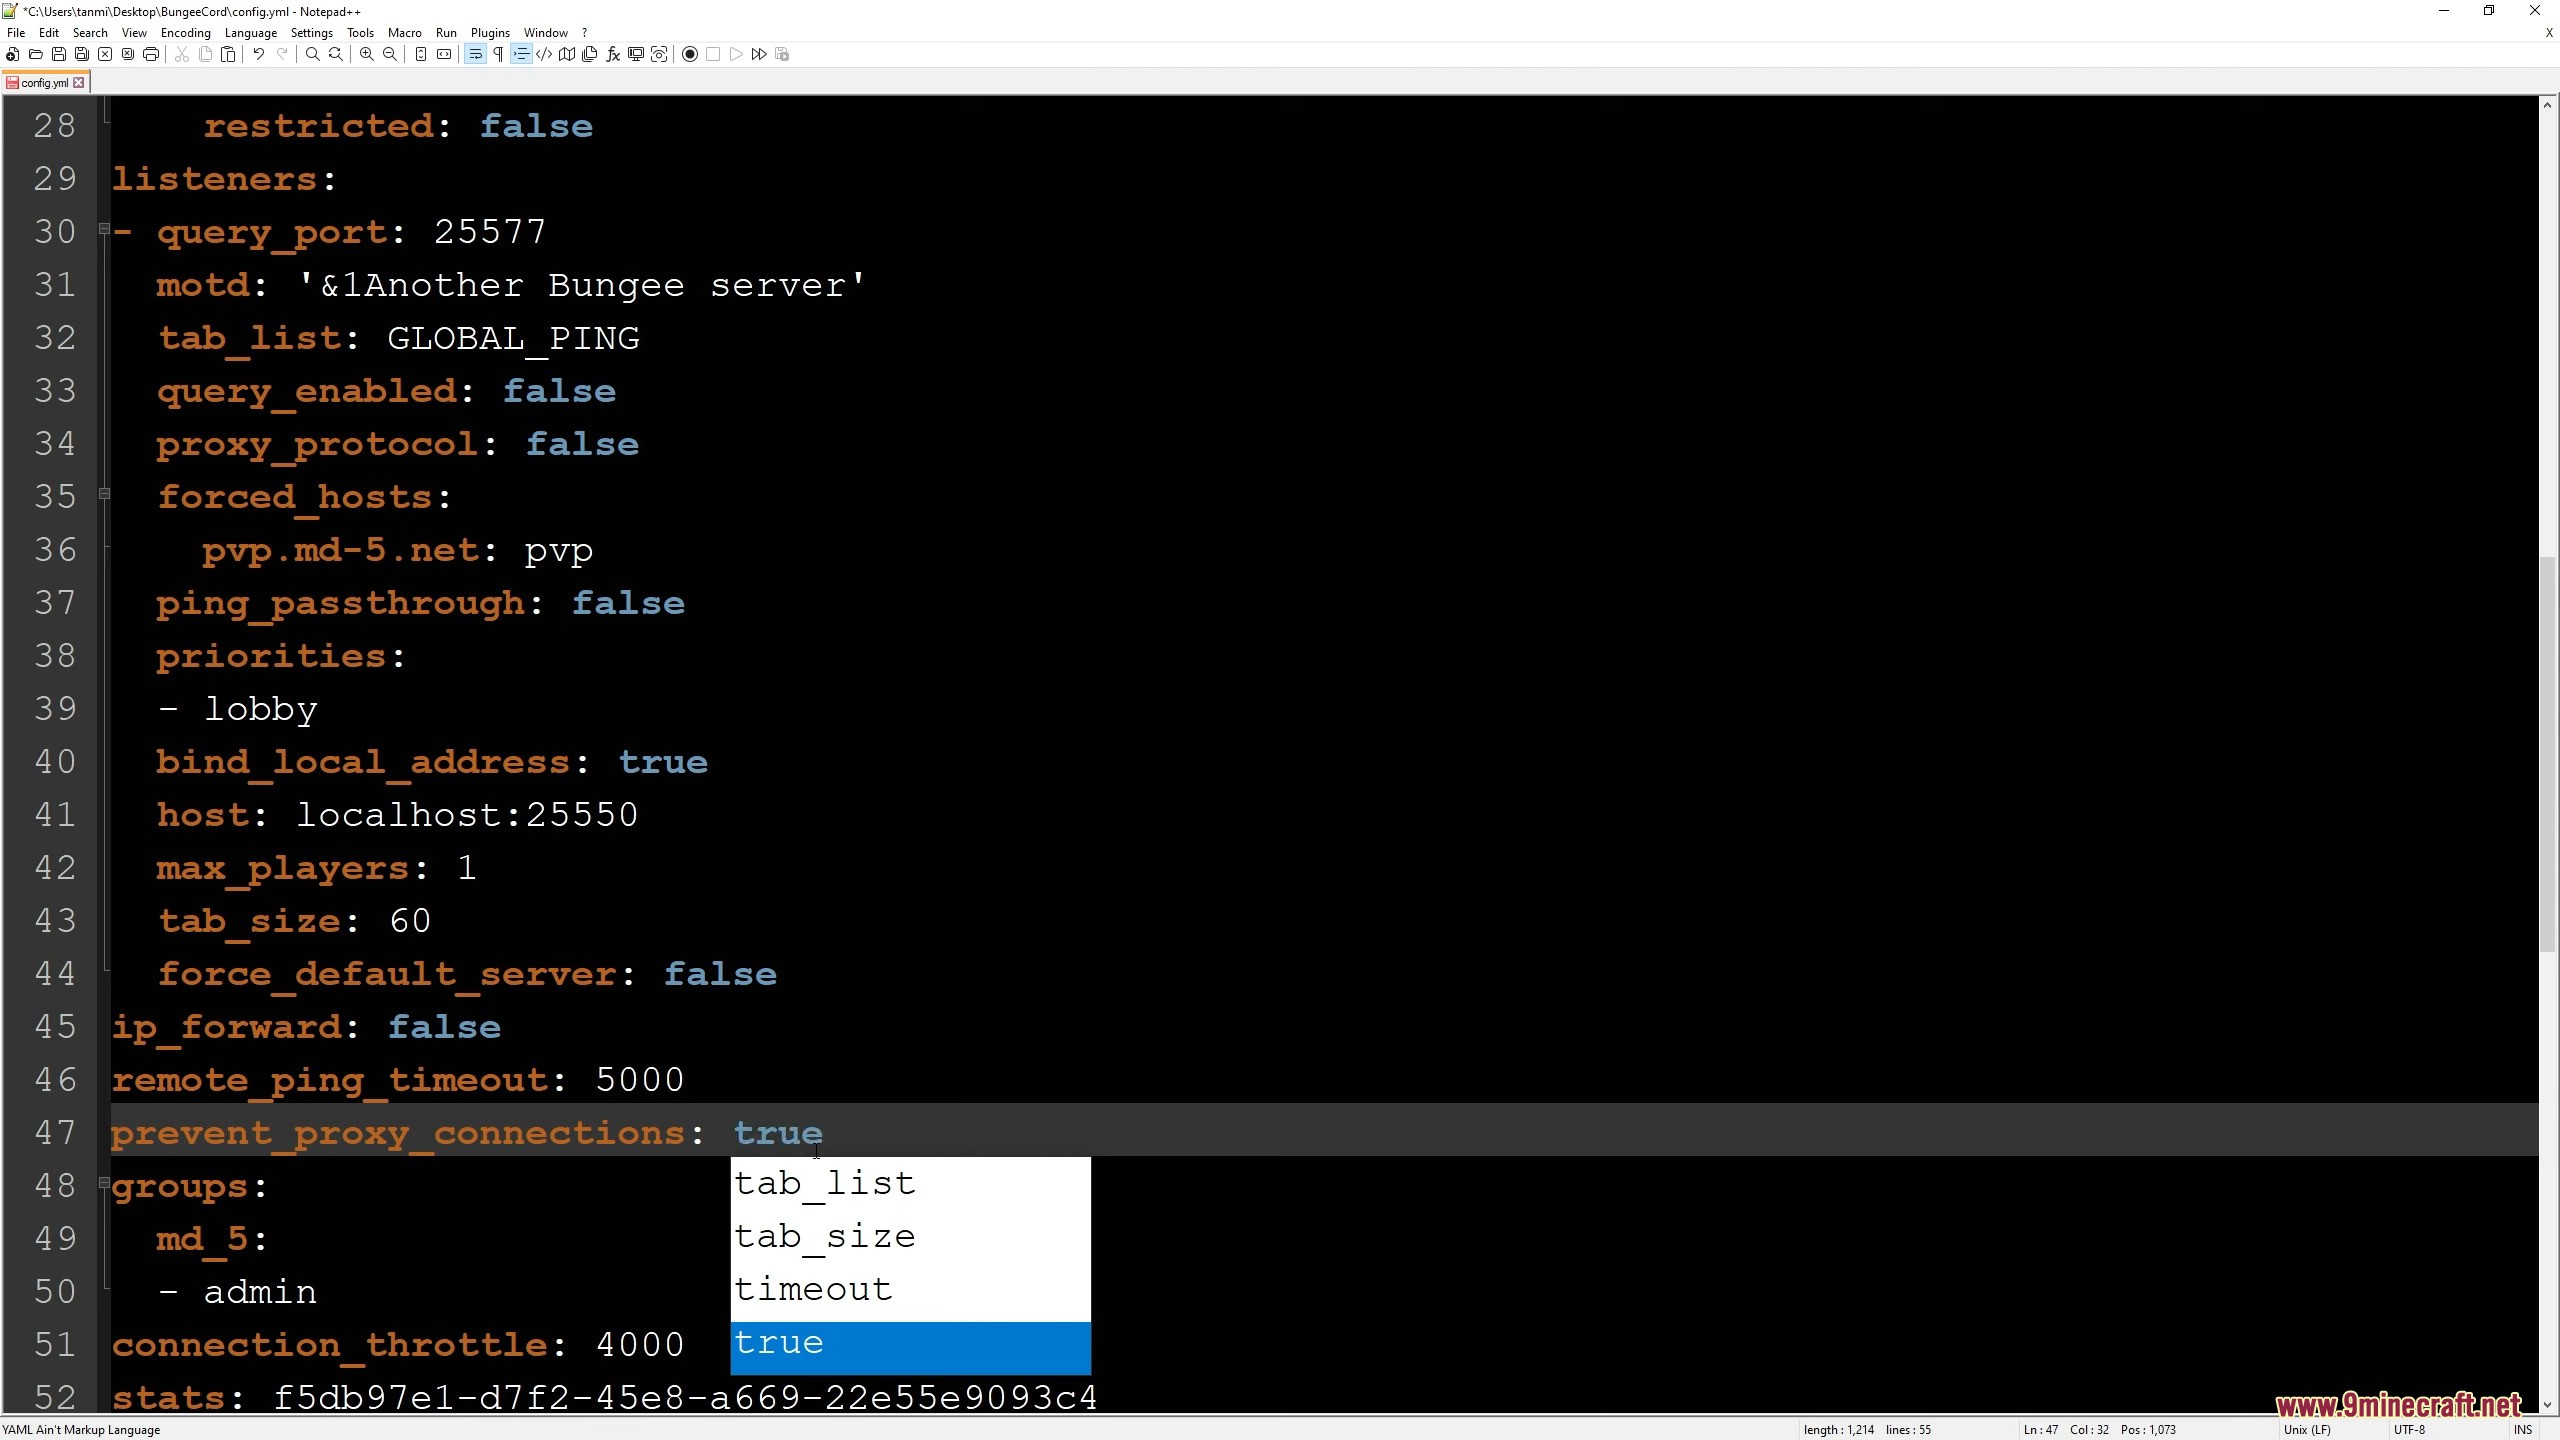Open the Settings menu
The image size is (2560, 1440).
[312, 32]
